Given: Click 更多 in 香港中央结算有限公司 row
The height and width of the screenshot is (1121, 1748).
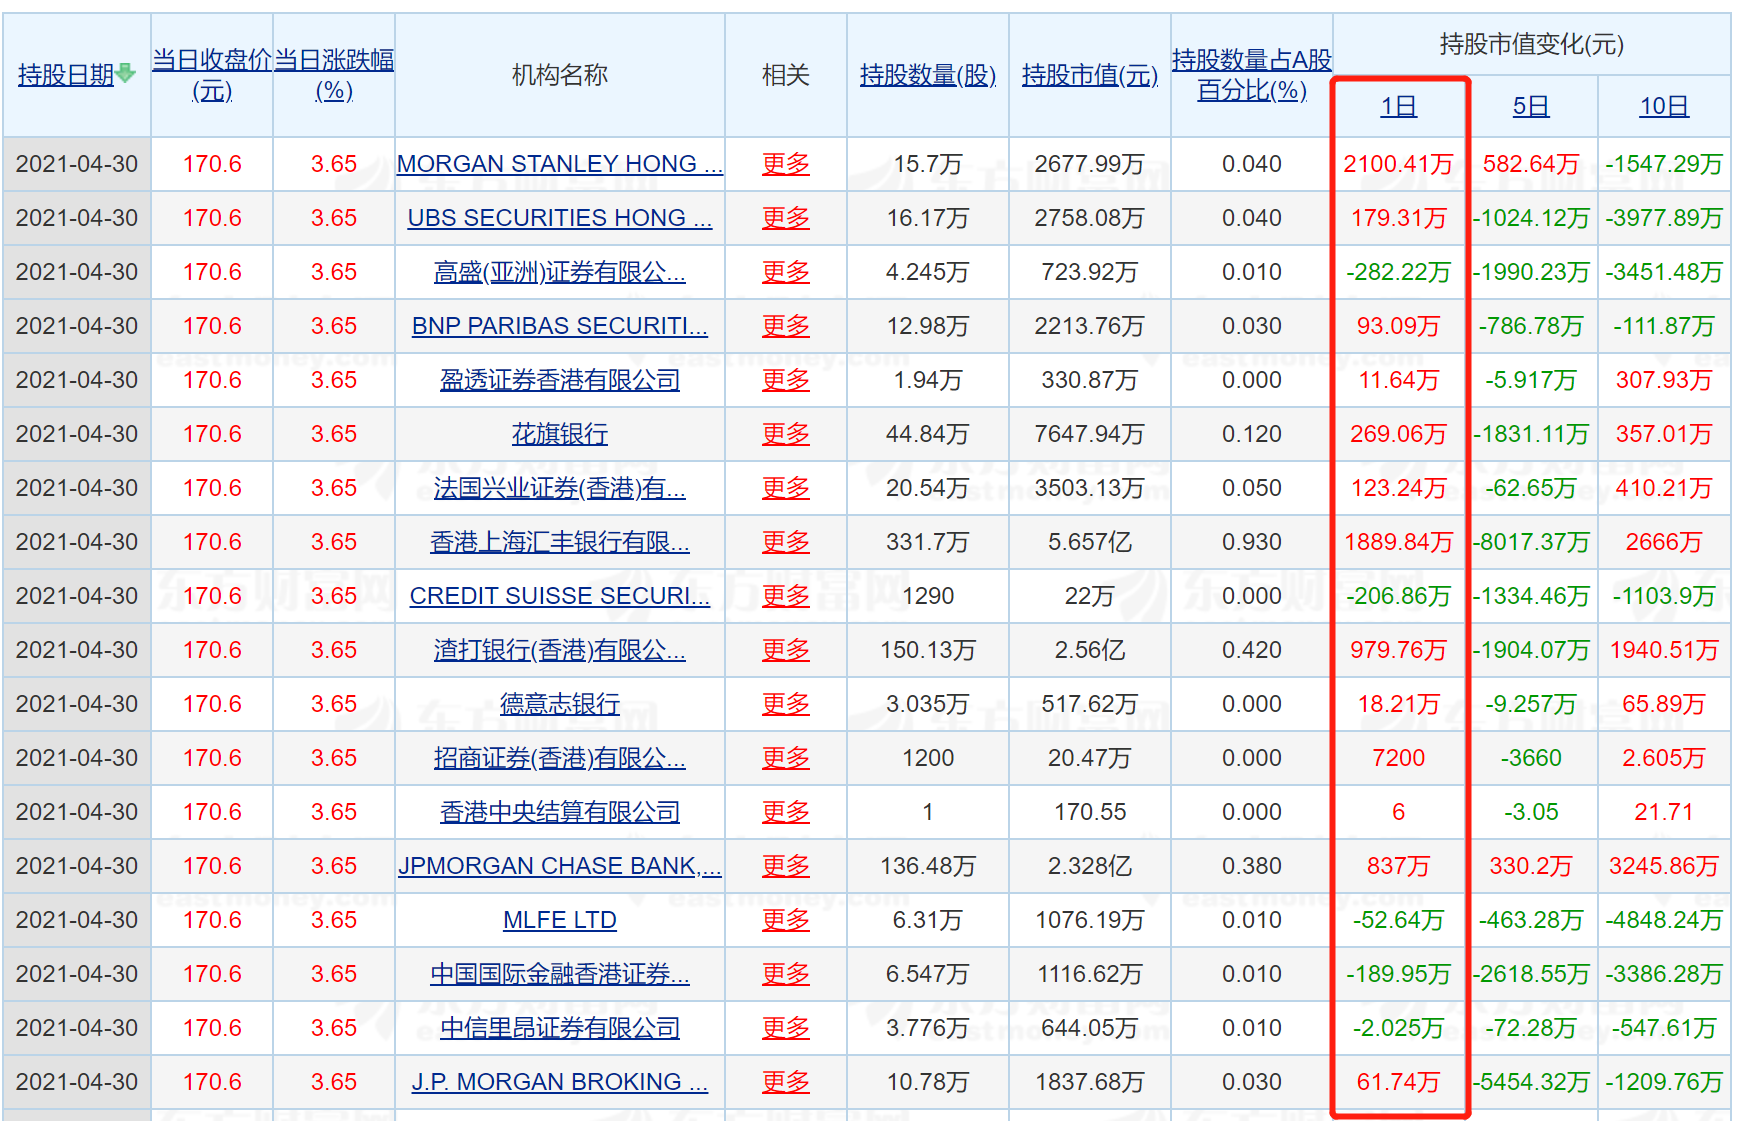Looking at the screenshot, I should coord(786,812).
